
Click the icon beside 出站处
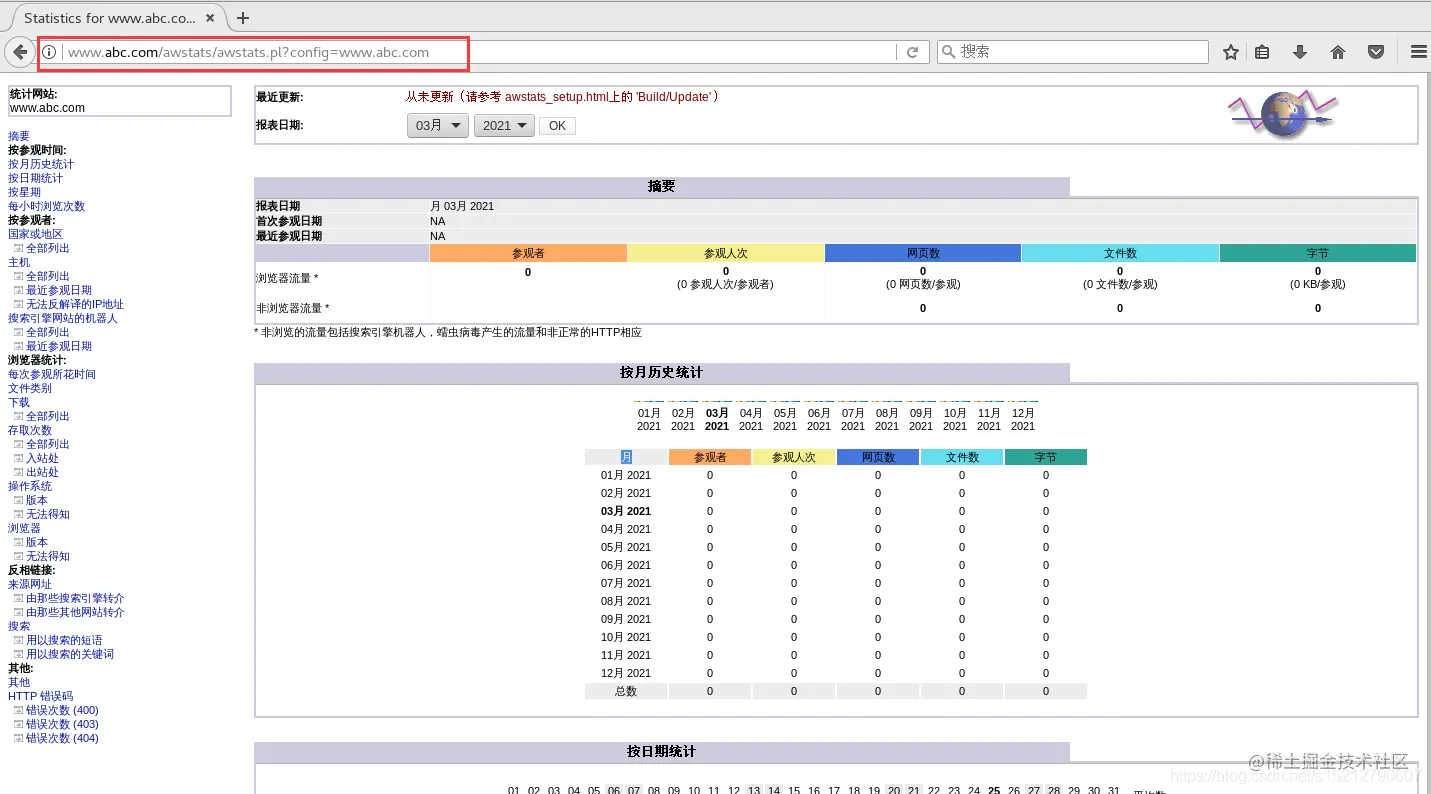tap(18, 472)
